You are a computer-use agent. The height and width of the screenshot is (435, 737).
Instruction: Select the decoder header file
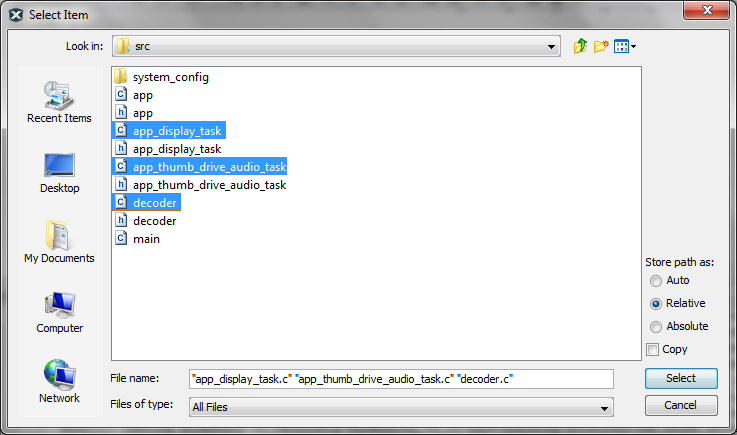154,221
